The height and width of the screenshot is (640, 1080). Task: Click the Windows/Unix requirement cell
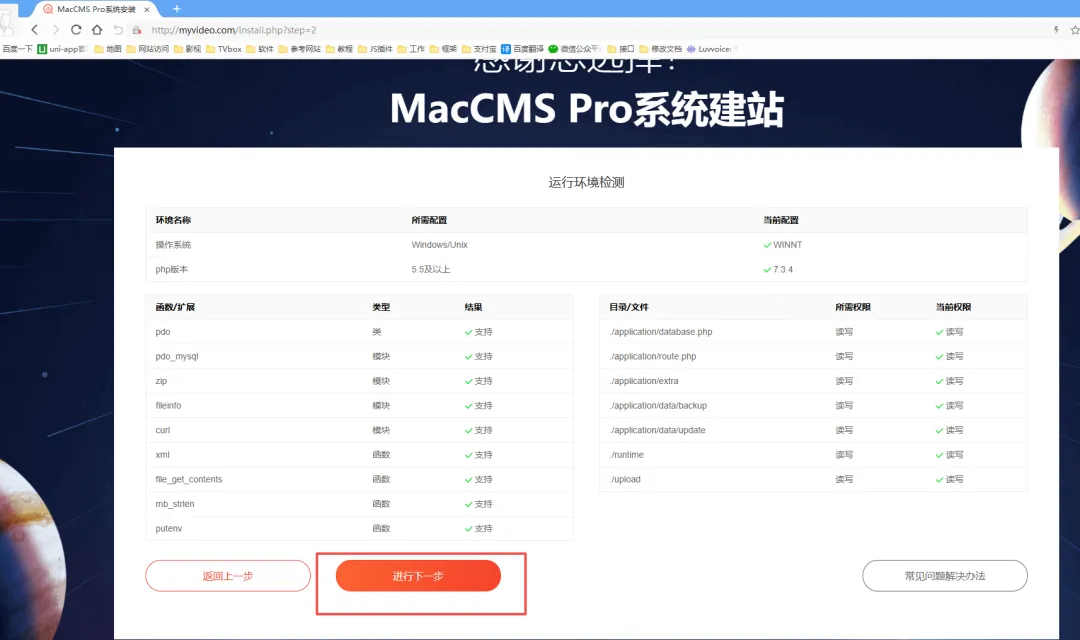tap(439, 245)
